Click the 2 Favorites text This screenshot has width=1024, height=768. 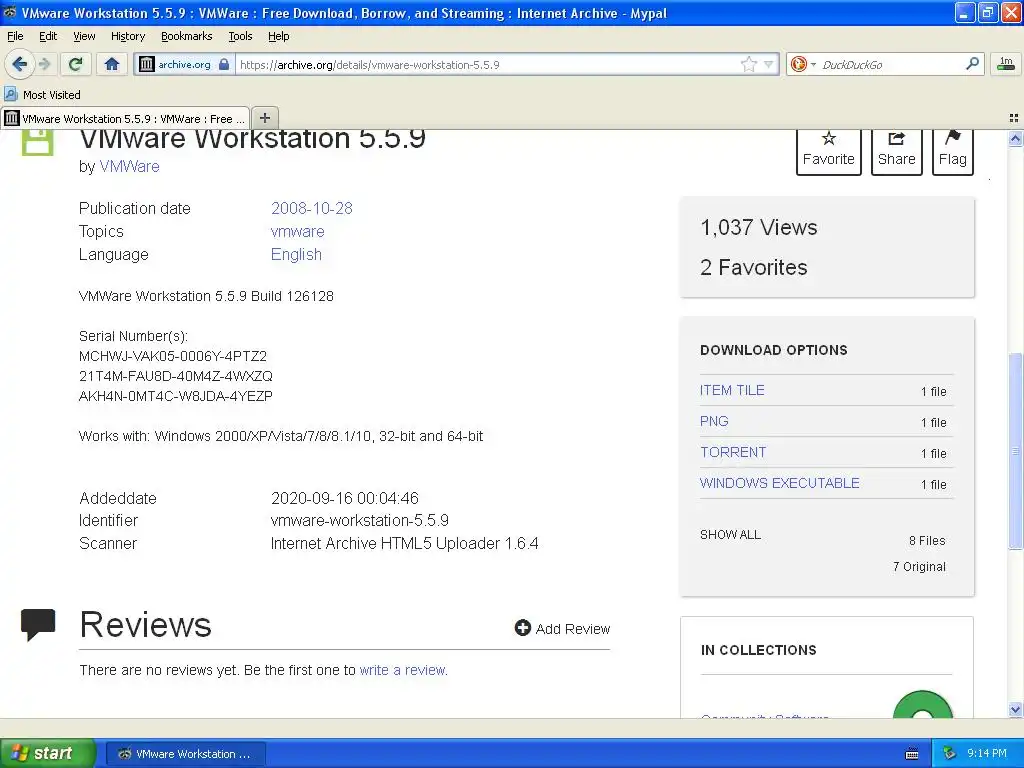point(754,267)
